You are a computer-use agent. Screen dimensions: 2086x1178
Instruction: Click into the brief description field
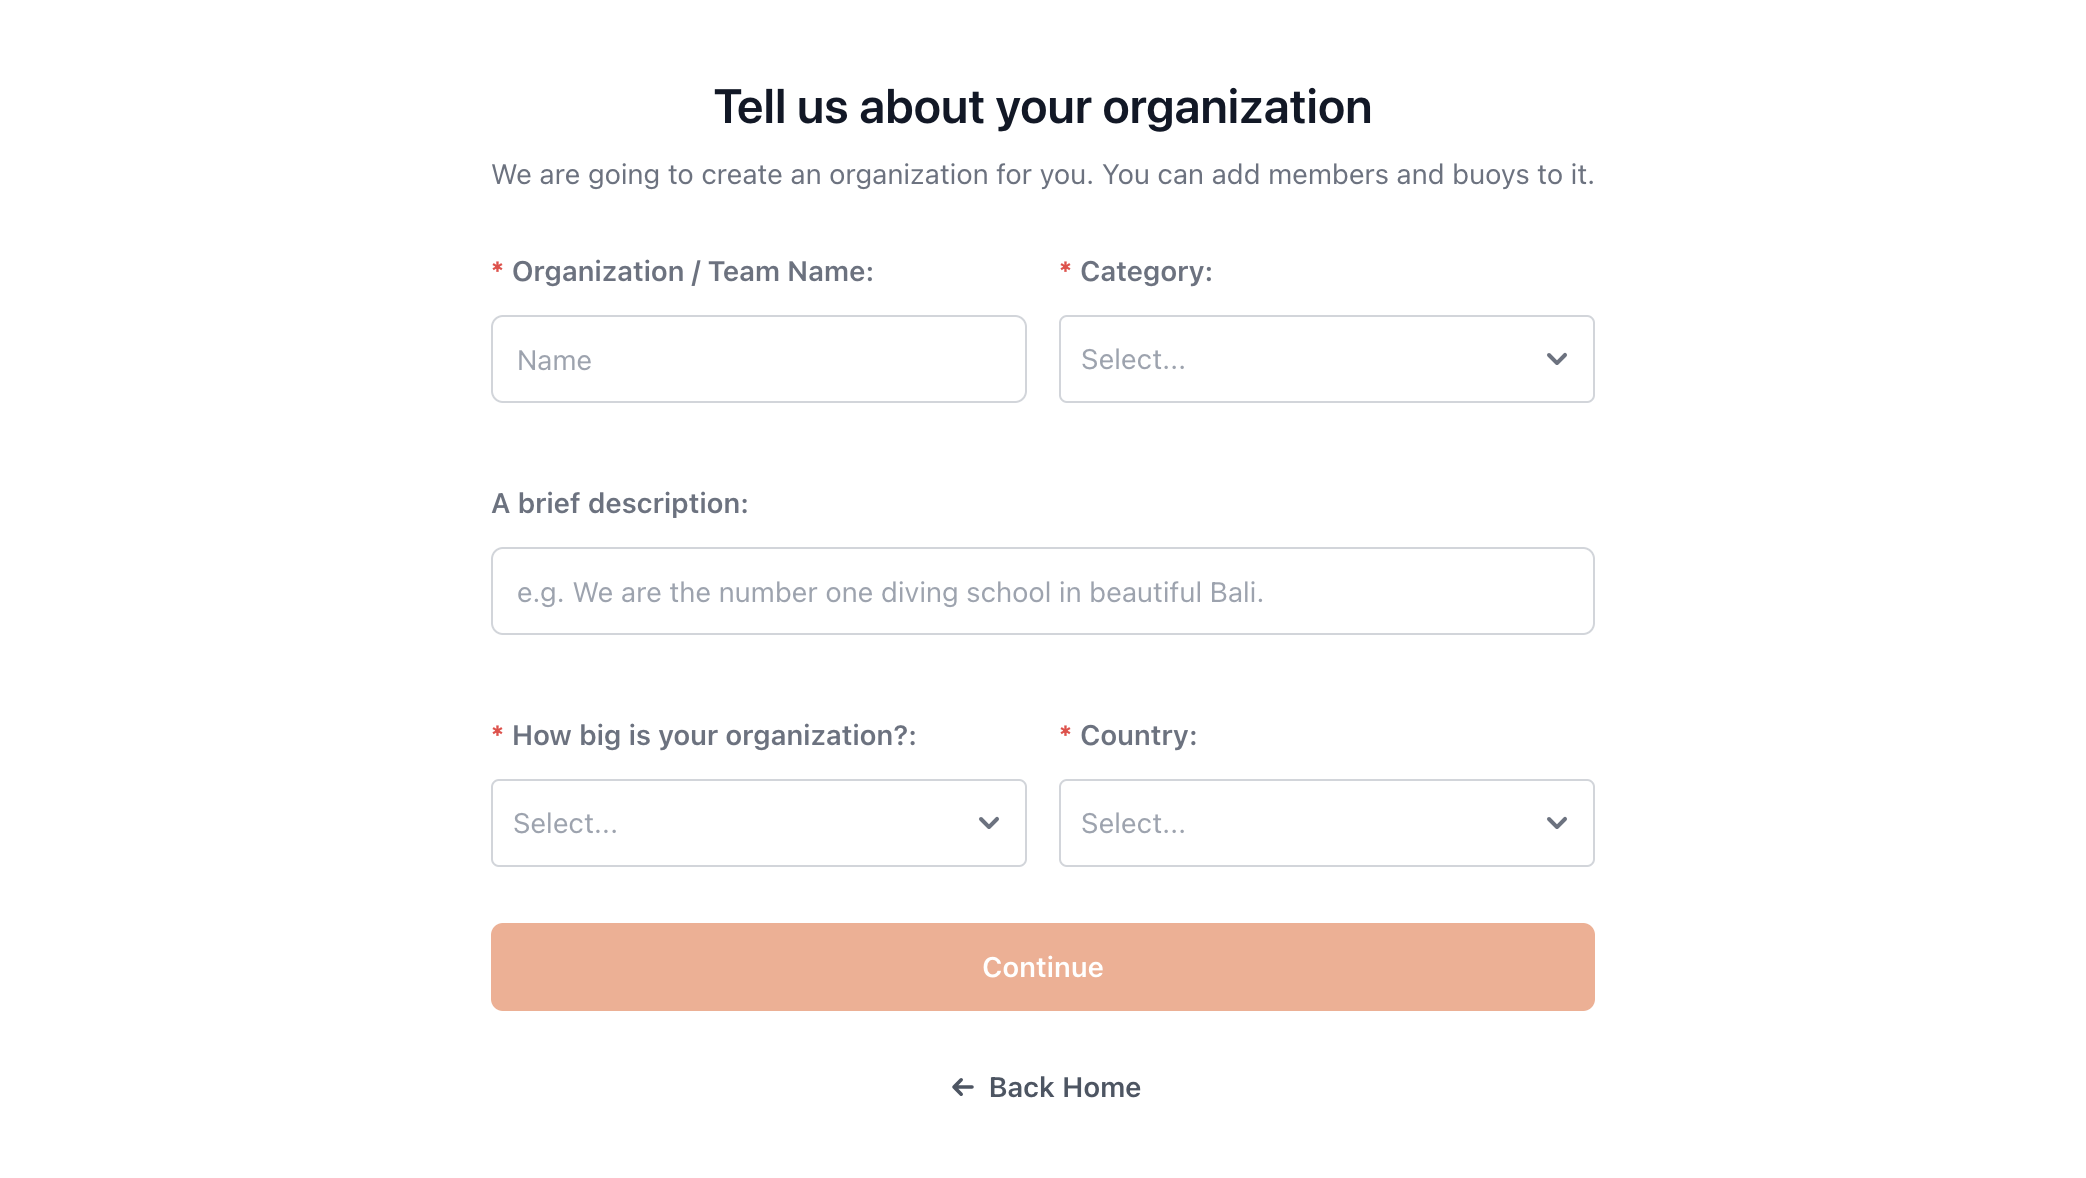(1042, 591)
